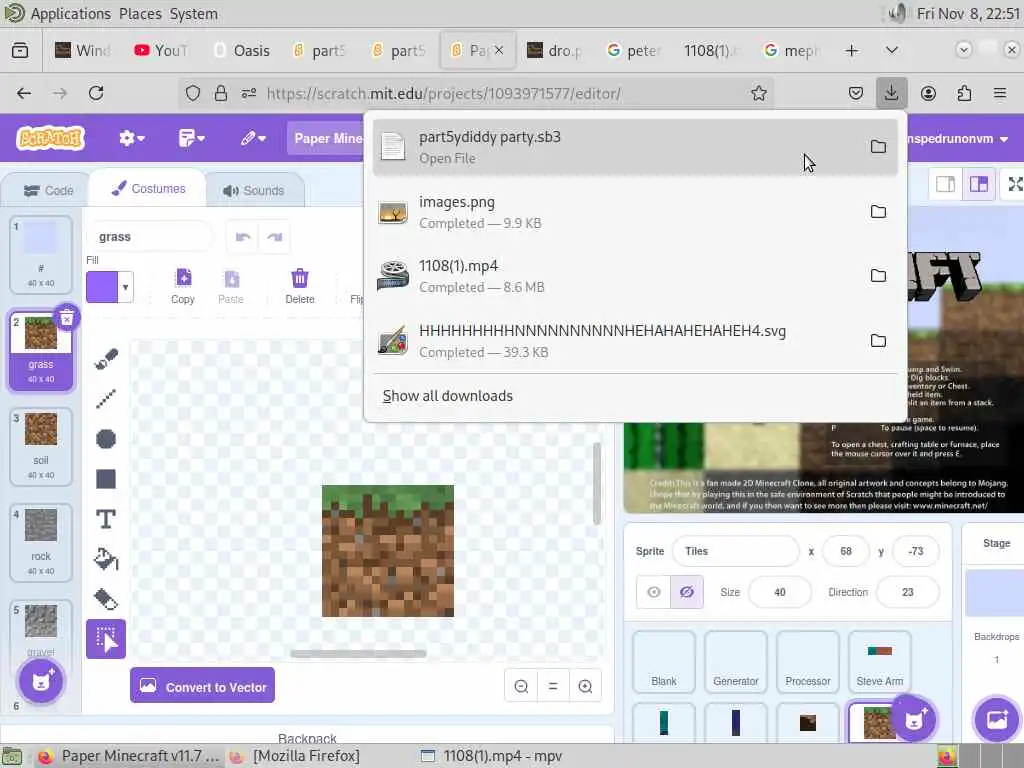Select the Brush tool in paint editor

(x=106, y=359)
